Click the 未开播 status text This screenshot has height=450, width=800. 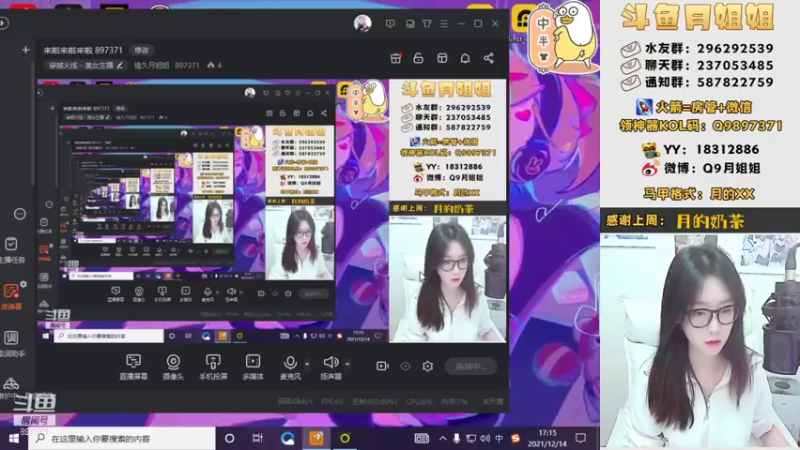tap(492, 402)
